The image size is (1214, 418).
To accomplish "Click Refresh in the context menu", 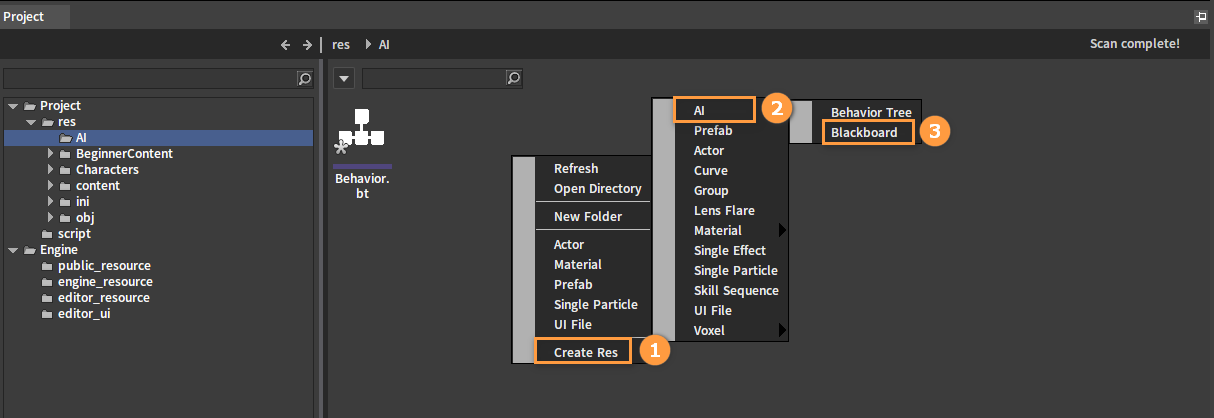I will [x=576, y=169].
